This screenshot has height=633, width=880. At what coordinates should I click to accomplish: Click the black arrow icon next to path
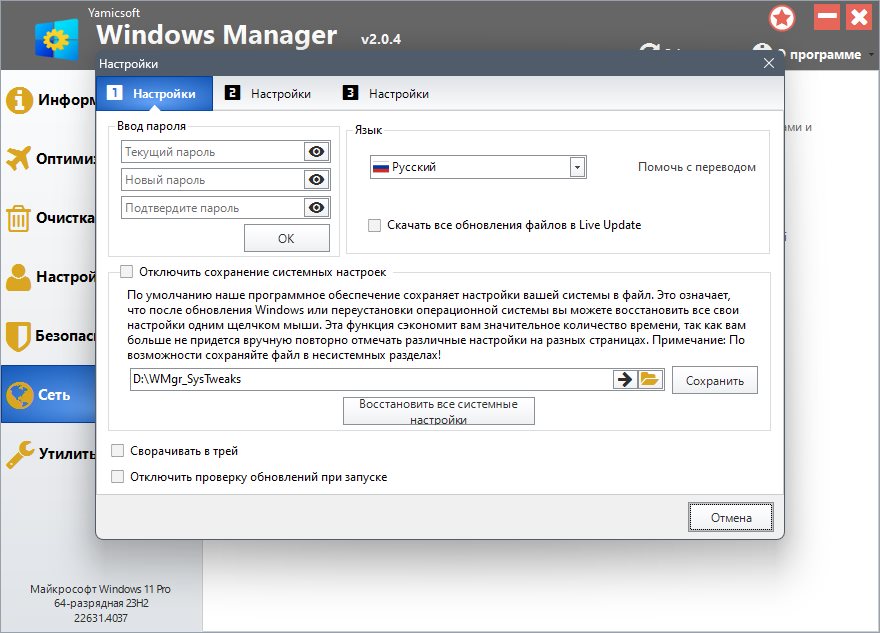tap(625, 380)
